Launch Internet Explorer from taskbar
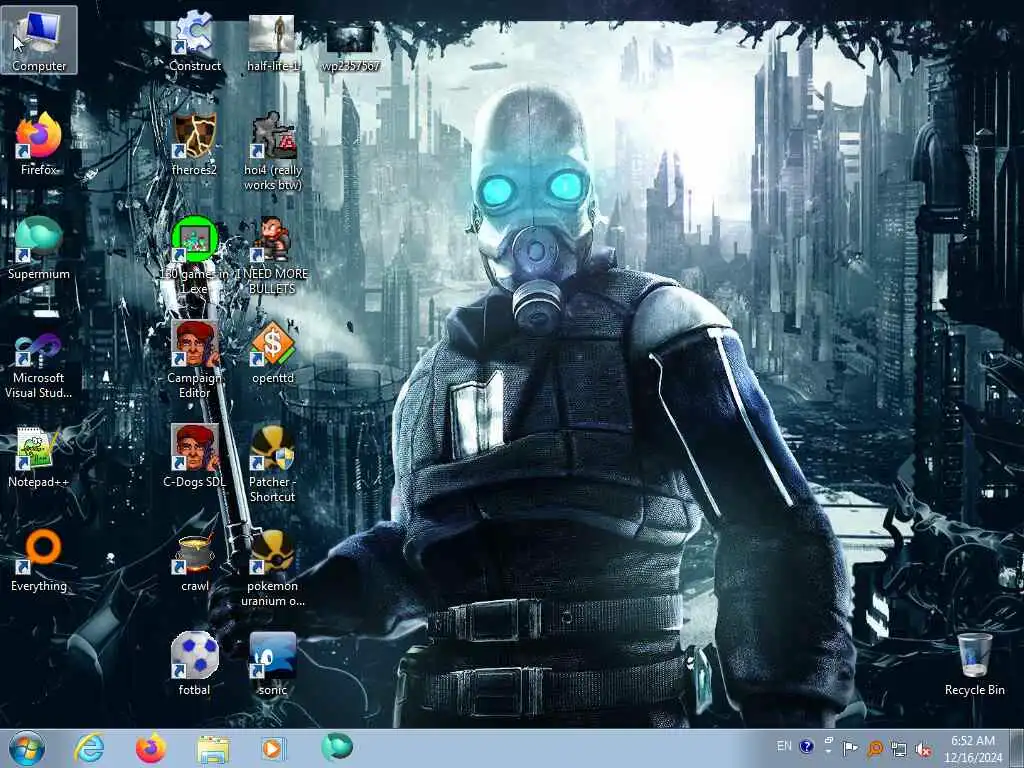Screen dimensions: 1024x768 pyautogui.click(x=89, y=748)
